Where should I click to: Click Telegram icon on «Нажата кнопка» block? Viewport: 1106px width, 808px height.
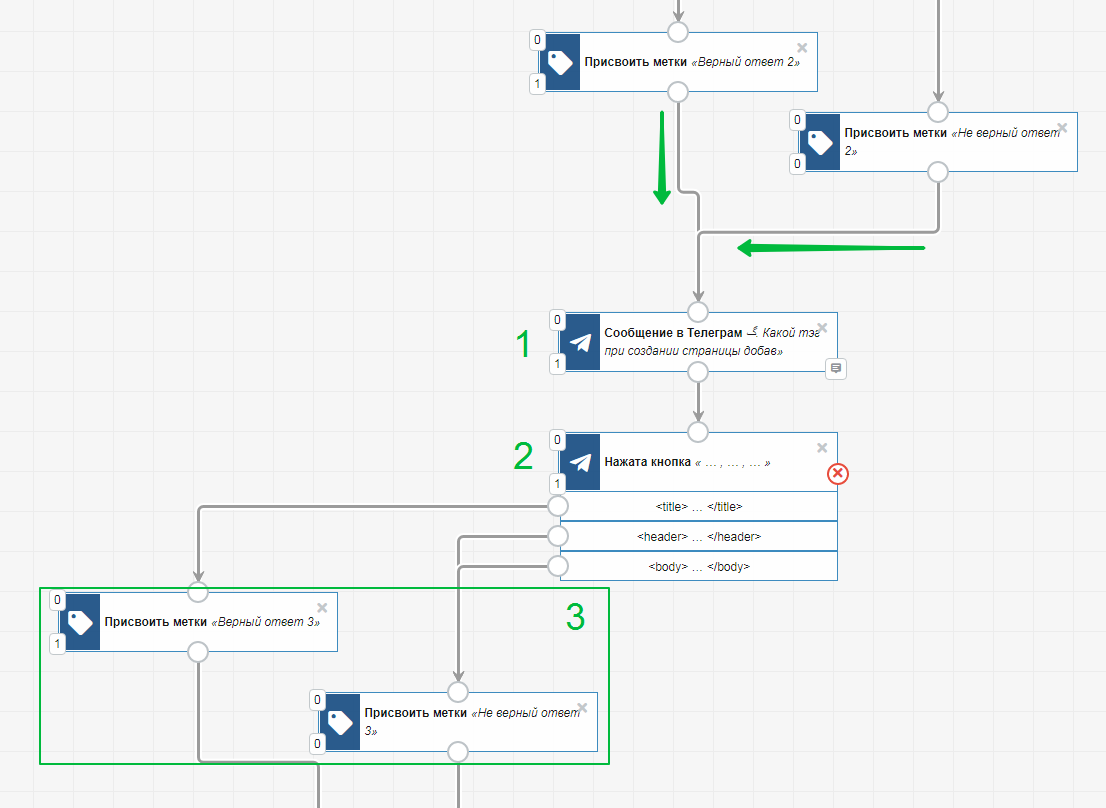[x=581, y=462]
